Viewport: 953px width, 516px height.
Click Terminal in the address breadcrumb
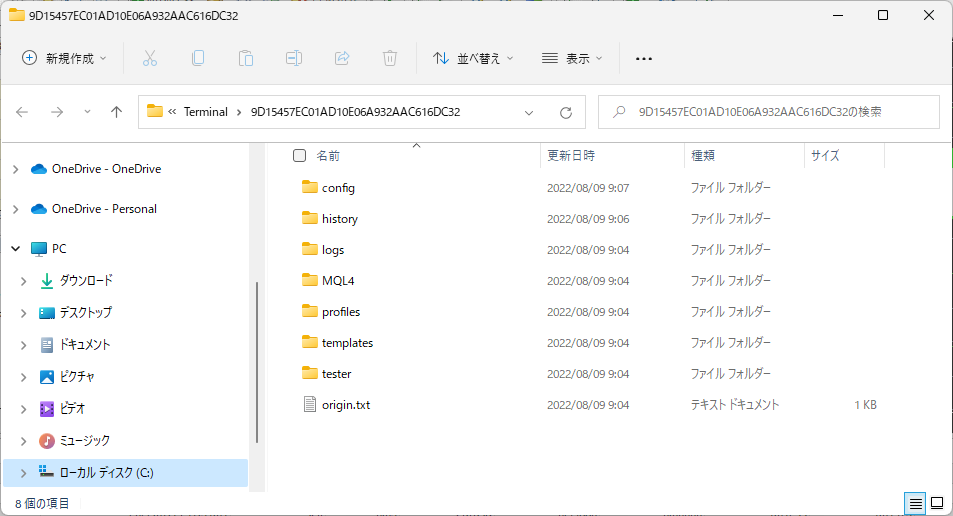click(x=205, y=112)
